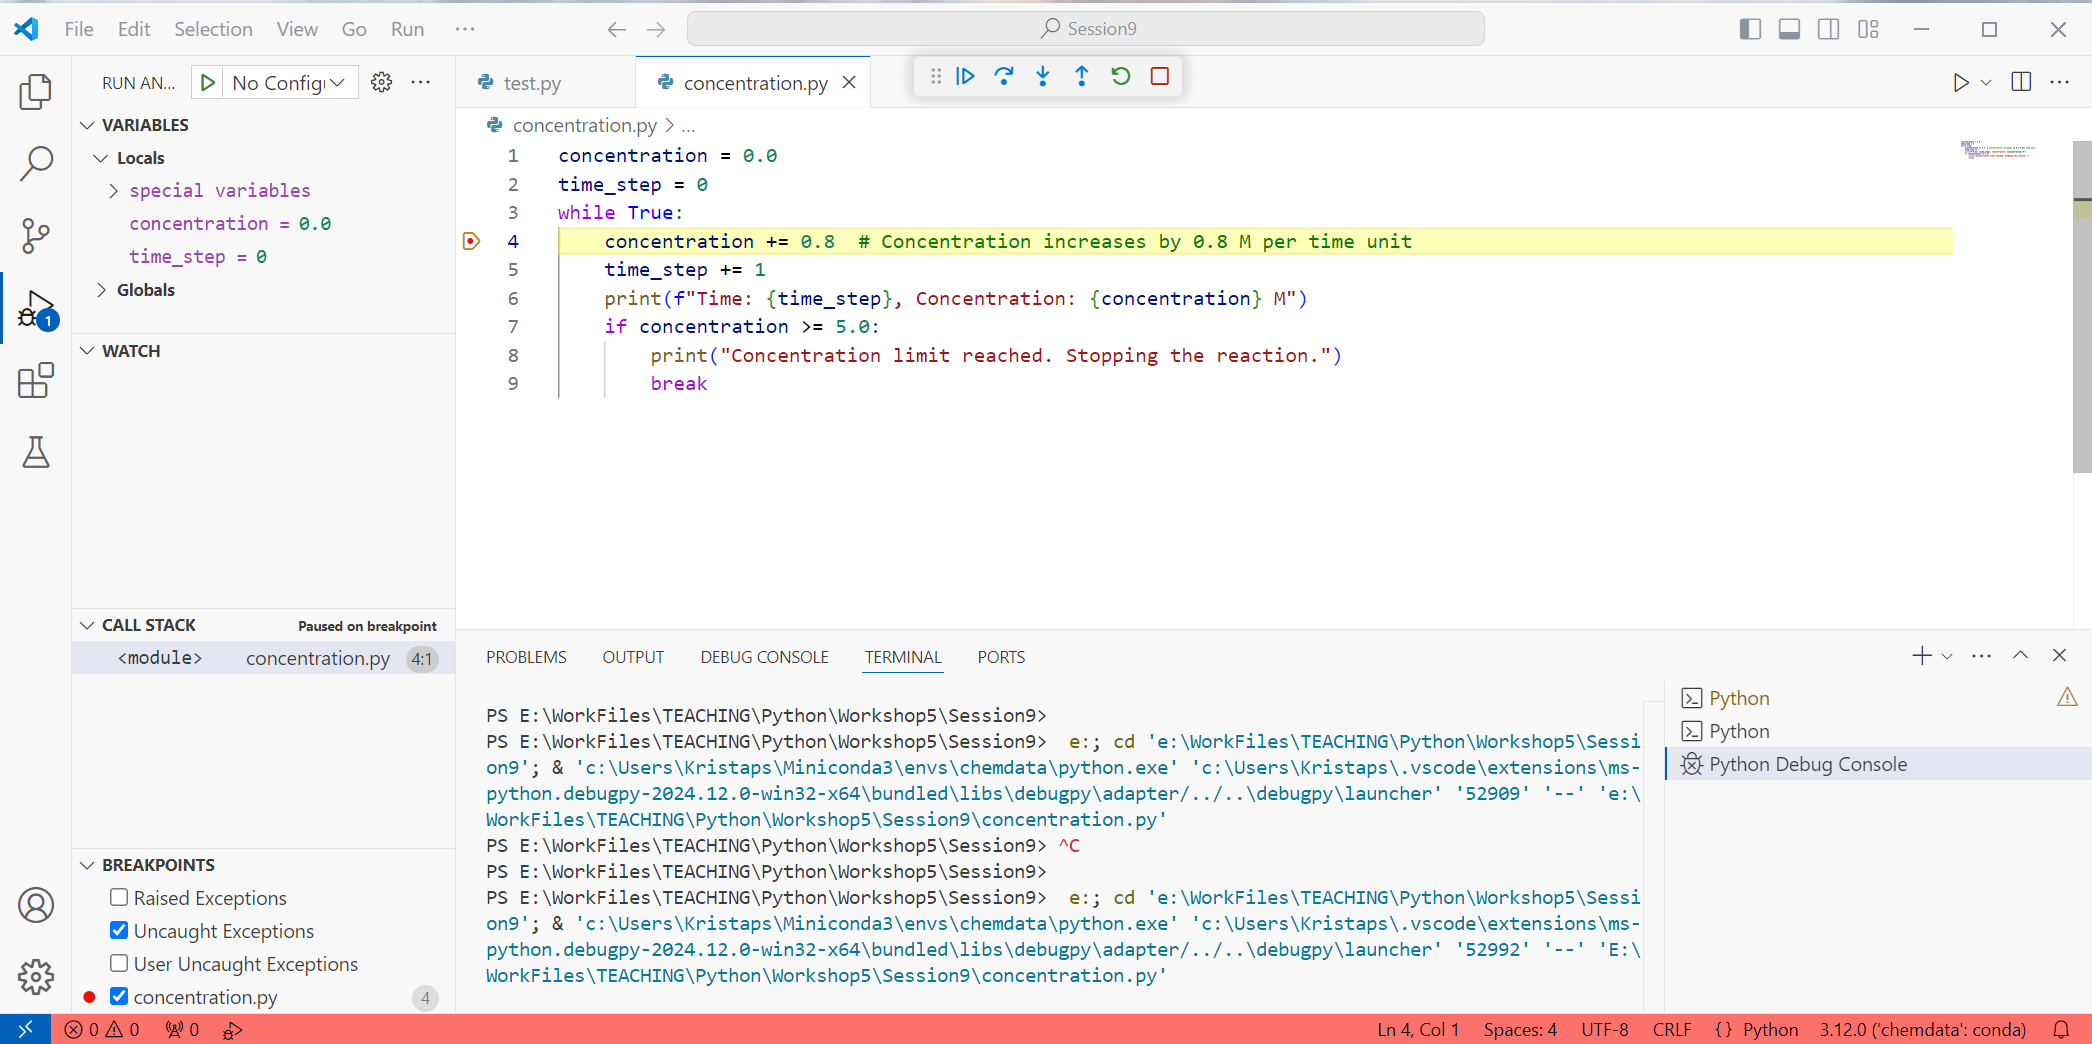Toggle the secondary side bar layout icon
Screen dimensions: 2092x1044
(x=1829, y=29)
